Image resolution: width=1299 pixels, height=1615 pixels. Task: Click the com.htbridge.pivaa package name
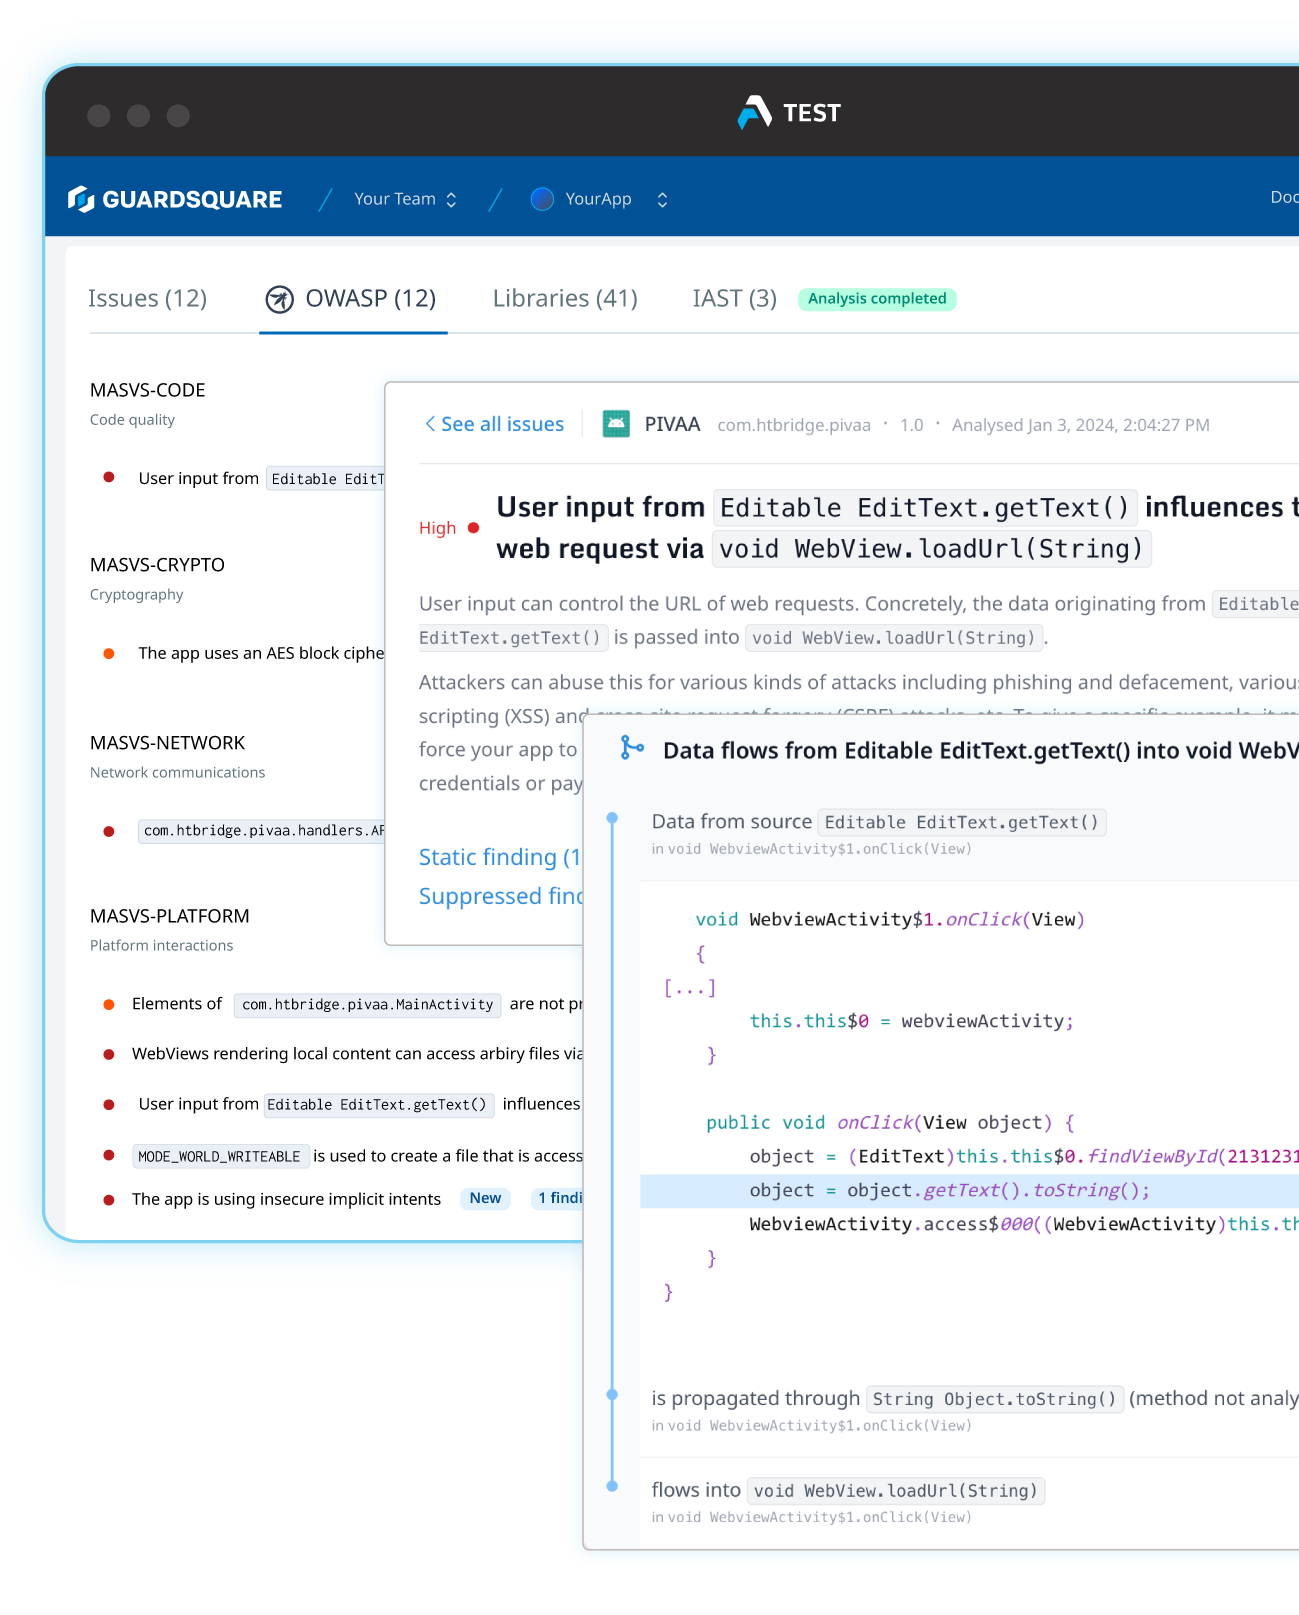pyautogui.click(x=794, y=425)
